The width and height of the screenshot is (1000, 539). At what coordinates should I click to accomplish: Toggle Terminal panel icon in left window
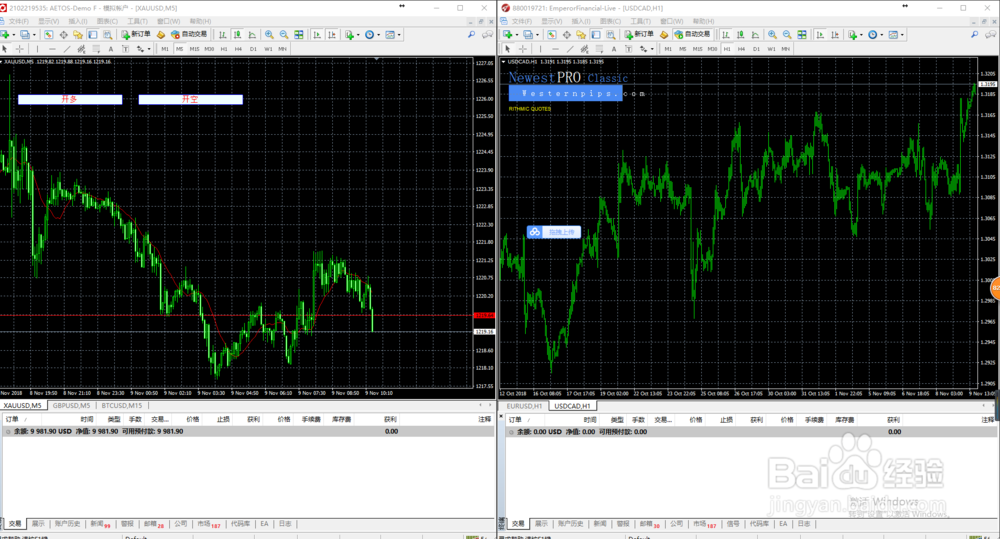[x=93, y=34]
